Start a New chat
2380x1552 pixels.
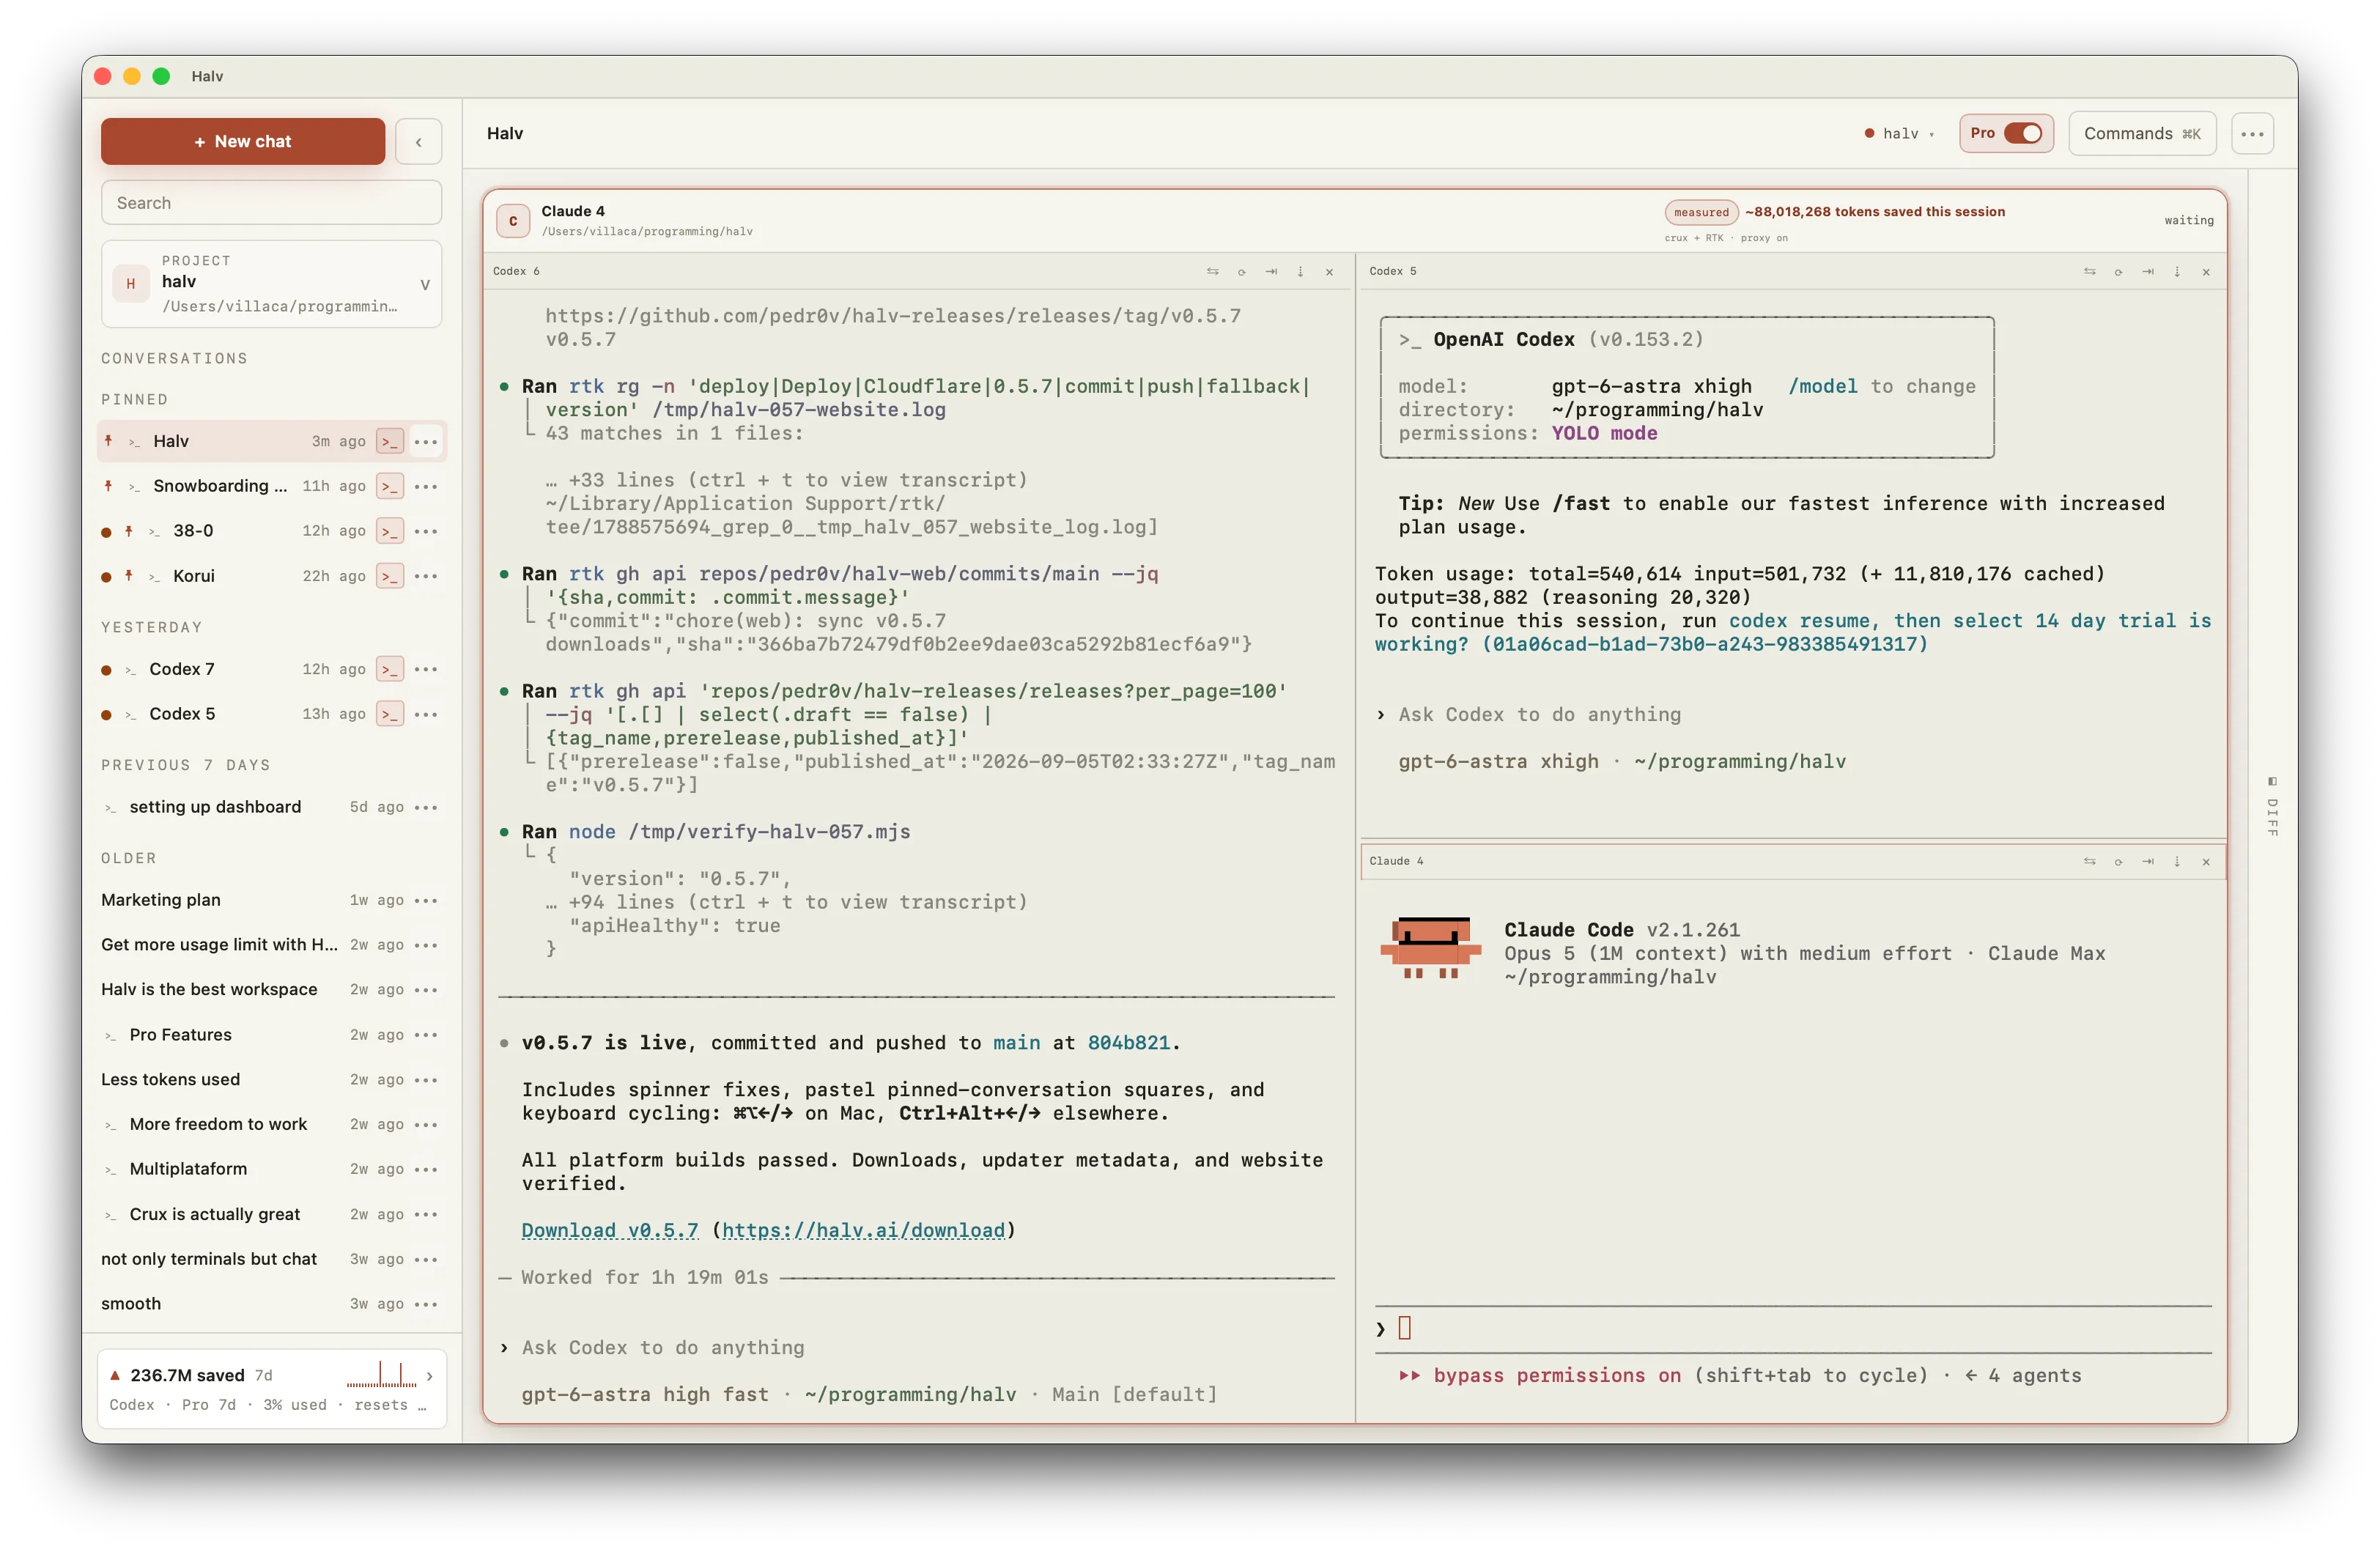(x=243, y=141)
